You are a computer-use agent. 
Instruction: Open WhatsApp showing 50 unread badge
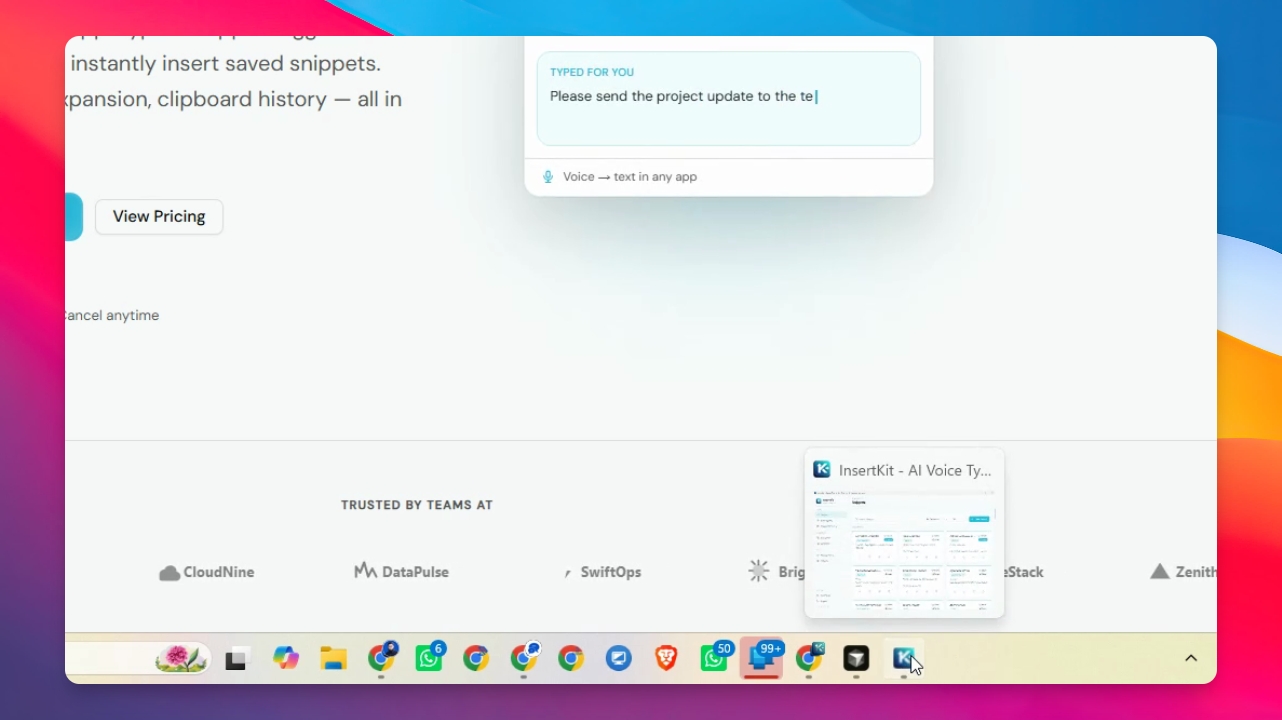pyautogui.click(x=714, y=658)
